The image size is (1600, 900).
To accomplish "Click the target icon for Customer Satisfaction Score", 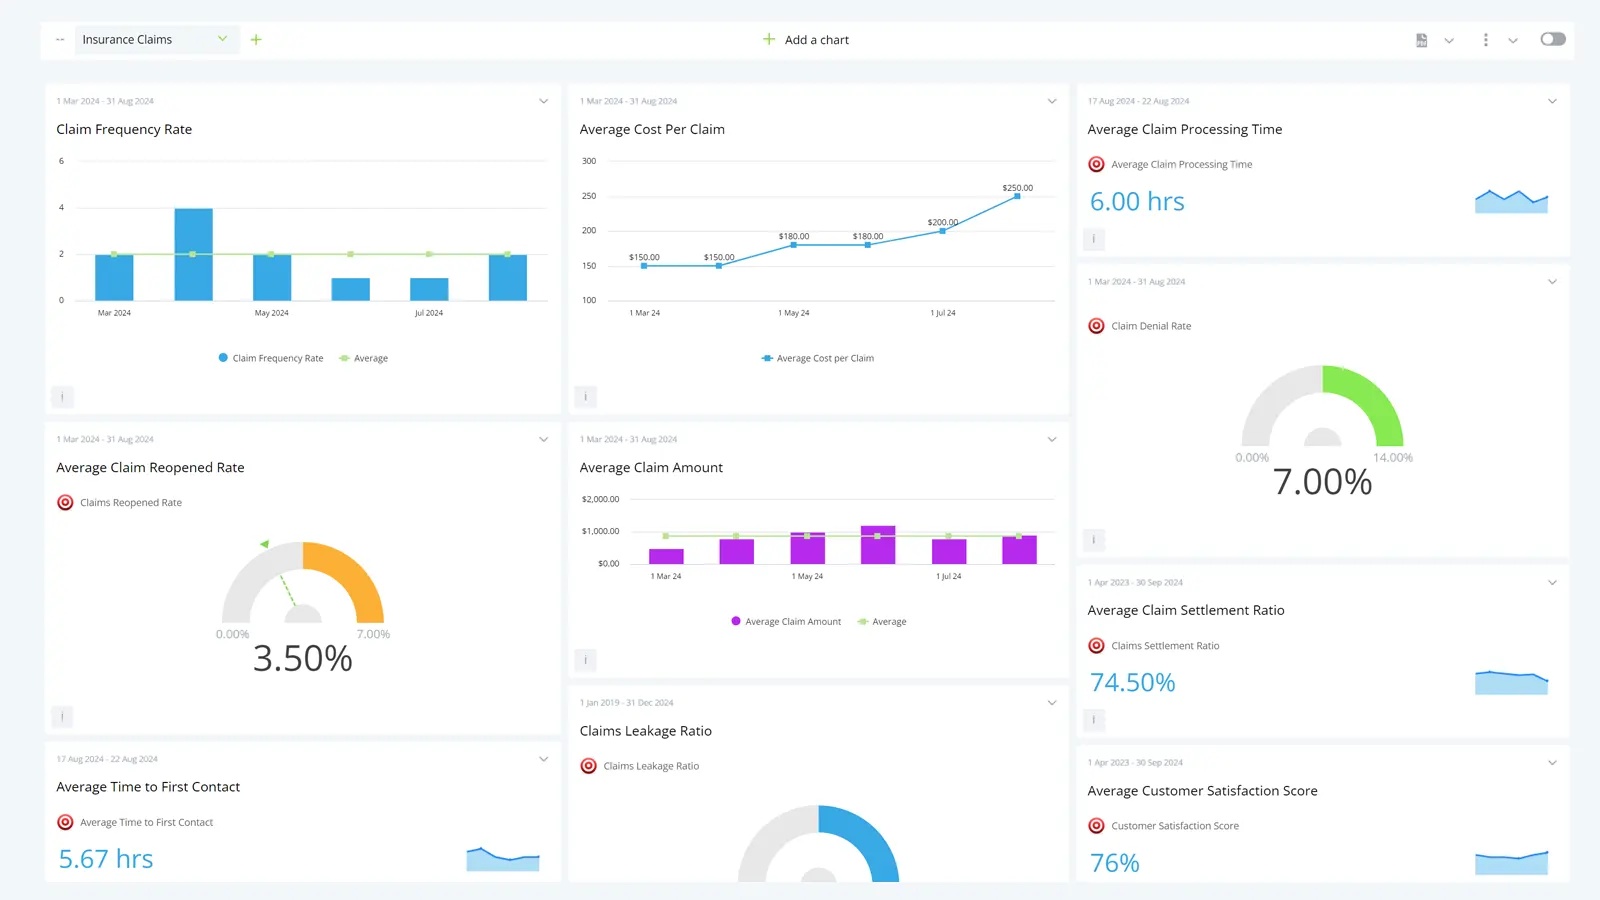I will (x=1096, y=825).
